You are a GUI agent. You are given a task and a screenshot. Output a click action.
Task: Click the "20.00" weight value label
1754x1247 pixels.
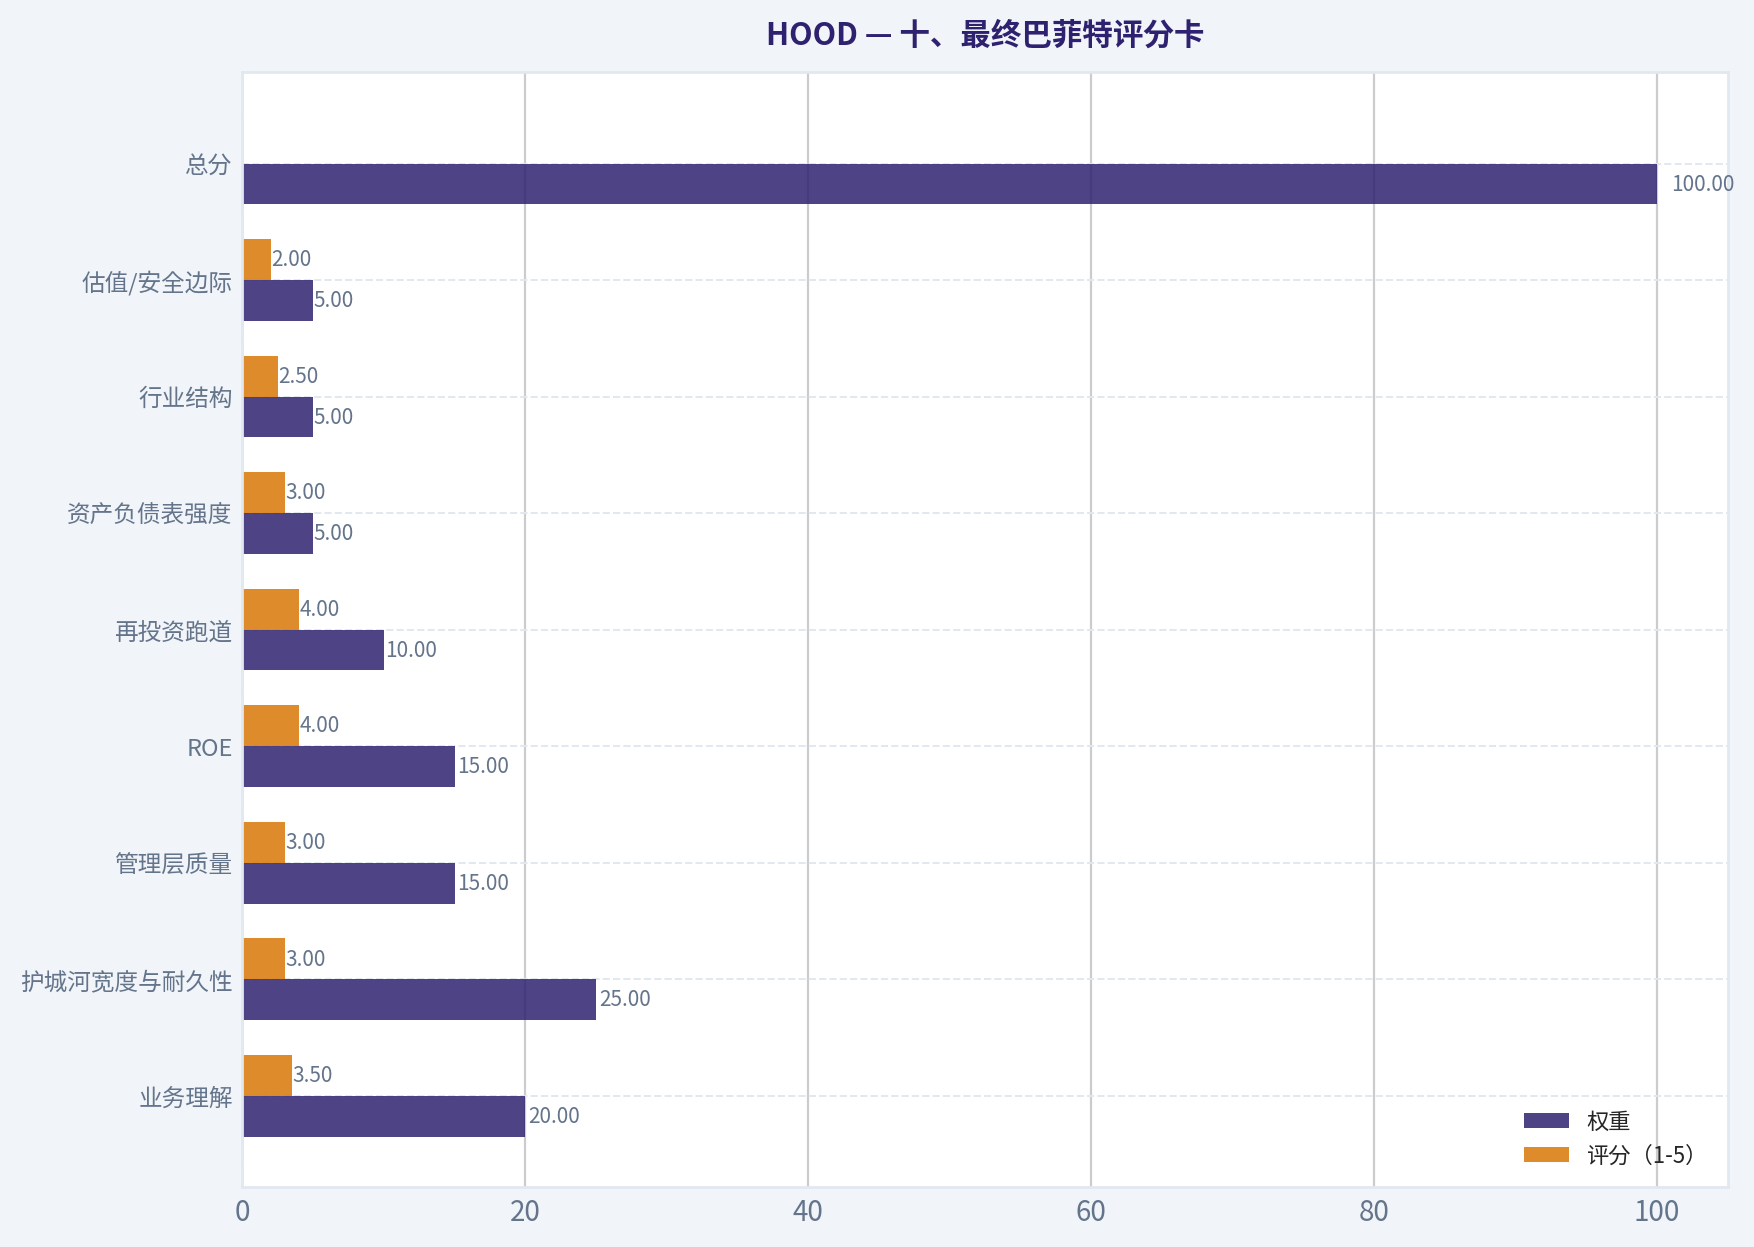pyautogui.click(x=554, y=1115)
